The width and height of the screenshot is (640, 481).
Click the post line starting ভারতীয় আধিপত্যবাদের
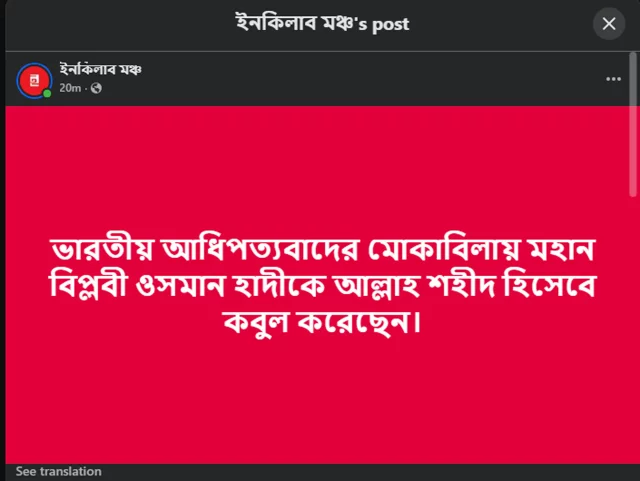coord(322,248)
